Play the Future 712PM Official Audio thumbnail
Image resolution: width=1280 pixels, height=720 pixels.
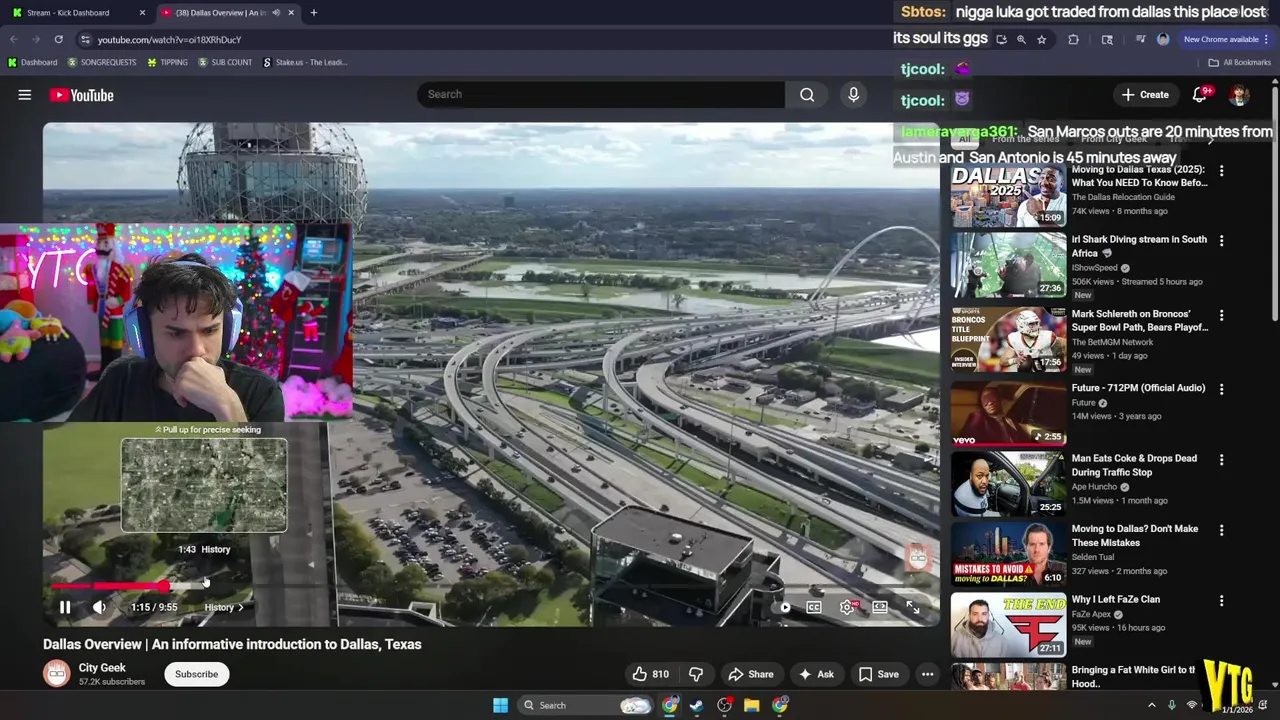(x=1008, y=413)
